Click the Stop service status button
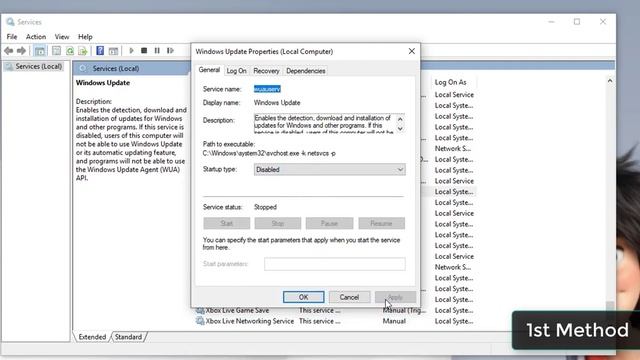Screen dimensions: 640x360 [278, 223]
